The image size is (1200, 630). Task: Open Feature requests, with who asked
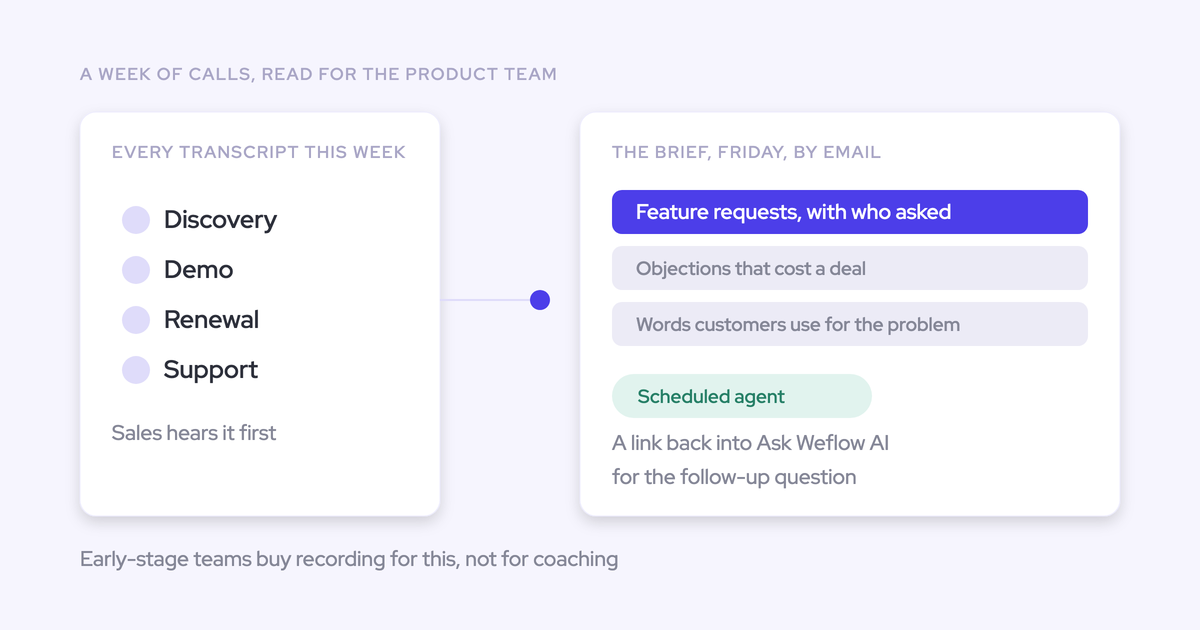point(850,212)
